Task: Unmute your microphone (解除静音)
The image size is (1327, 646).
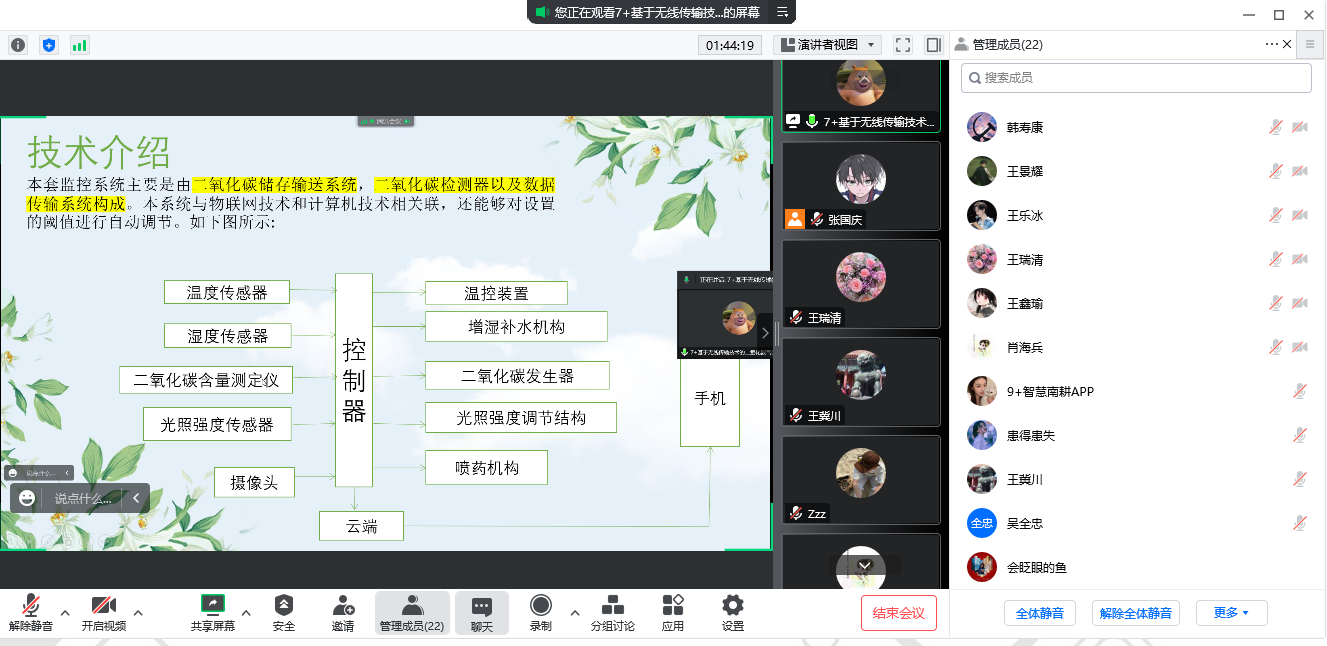Action: 31,612
